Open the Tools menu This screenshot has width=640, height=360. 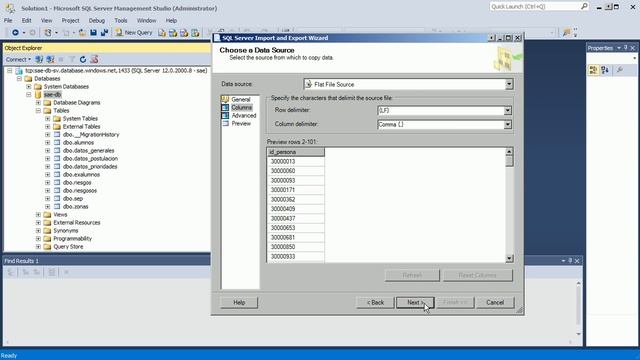click(x=121, y=20)
